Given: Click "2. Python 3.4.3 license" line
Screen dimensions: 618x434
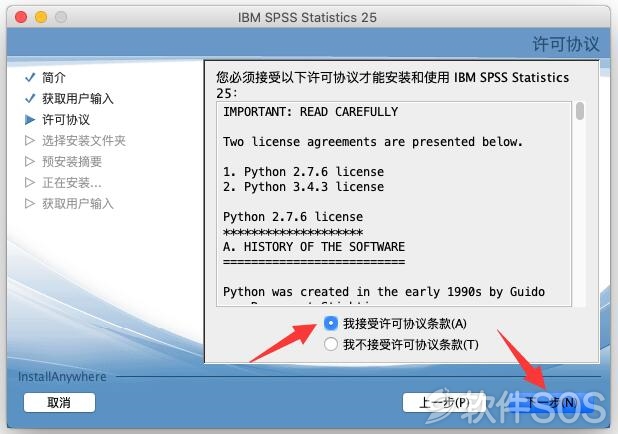Looking at the screenshot, I should (x=303, y=186).
